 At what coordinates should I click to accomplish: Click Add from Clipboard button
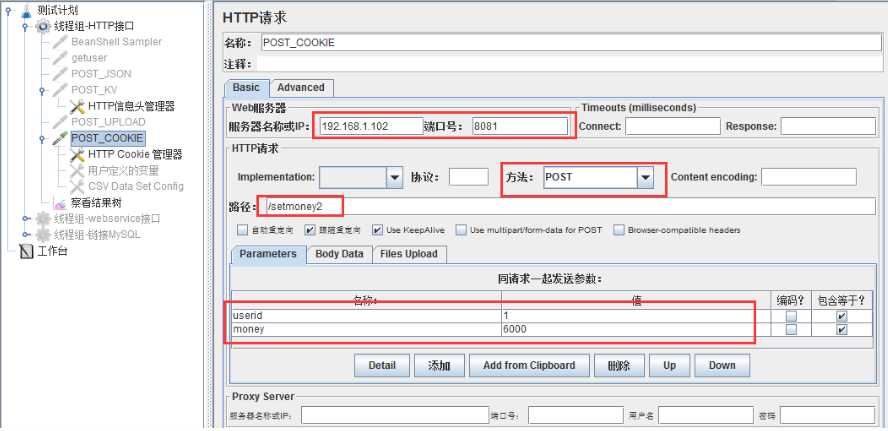pos(529,365)
